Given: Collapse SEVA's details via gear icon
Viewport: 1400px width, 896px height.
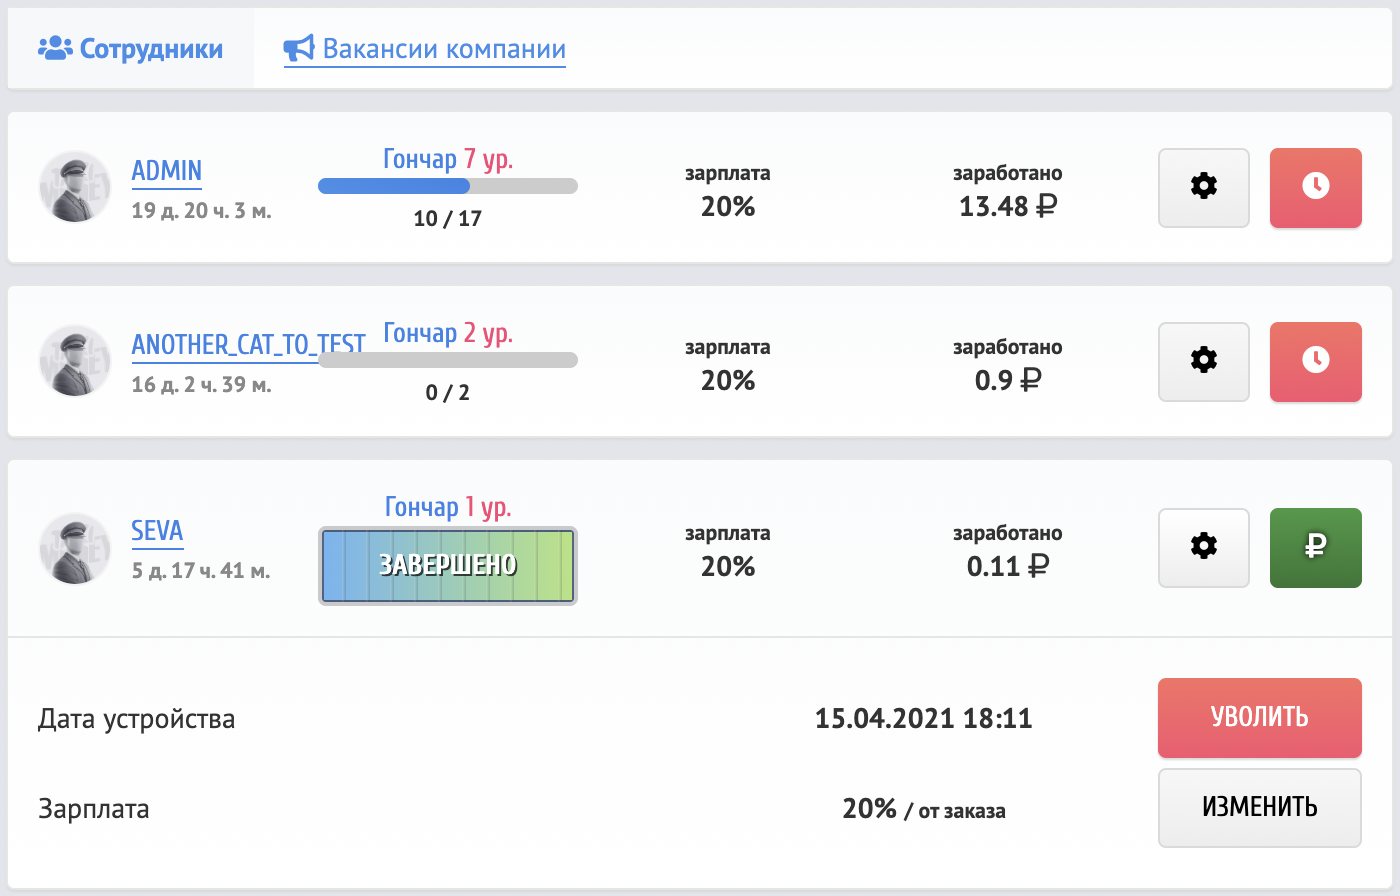Looking at the screenshot, I should (x=1204, y=548).
